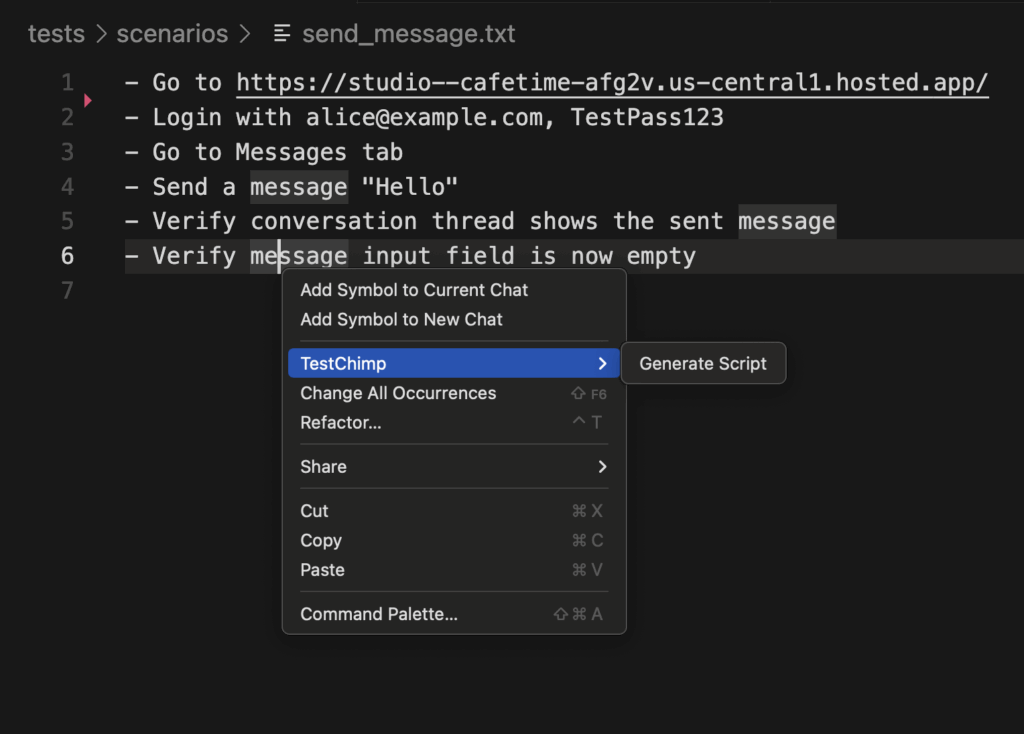This screenshot has height=734, width=1024.
Task: Open the Refactor... option
Action: pyautogui.click(x=341, y=423)
